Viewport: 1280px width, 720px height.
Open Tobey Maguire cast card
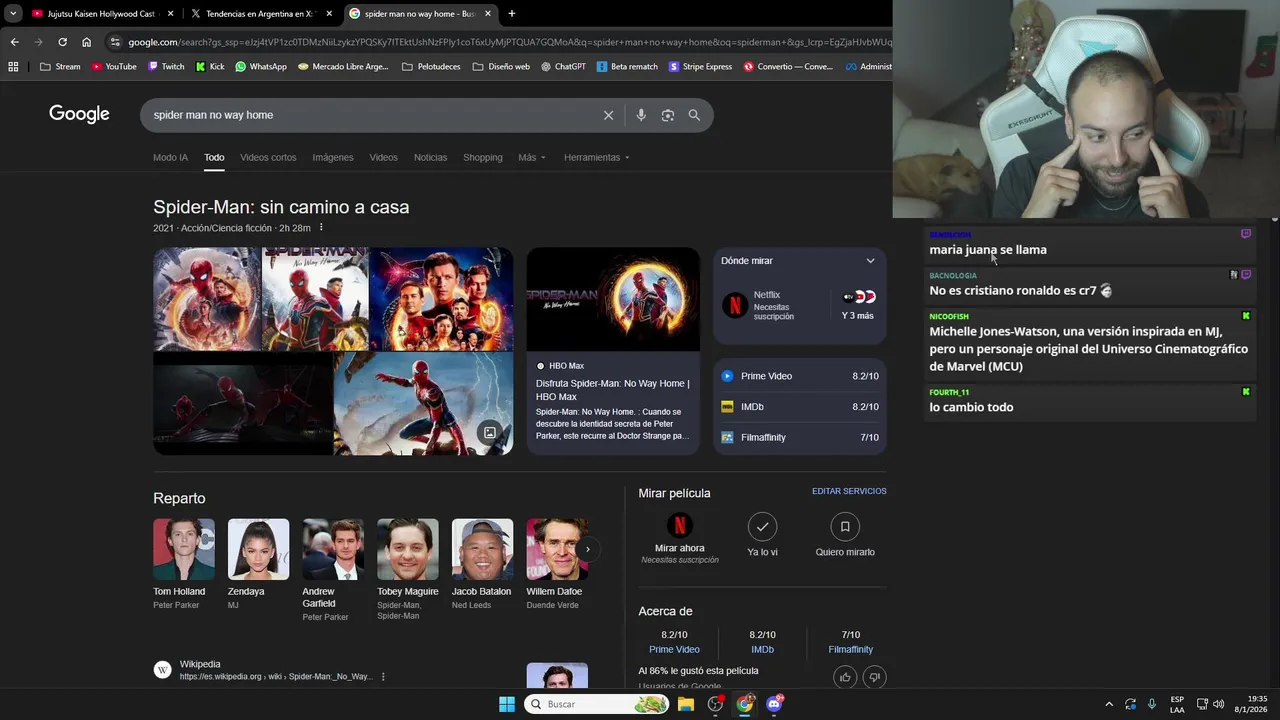click(407, 570)
